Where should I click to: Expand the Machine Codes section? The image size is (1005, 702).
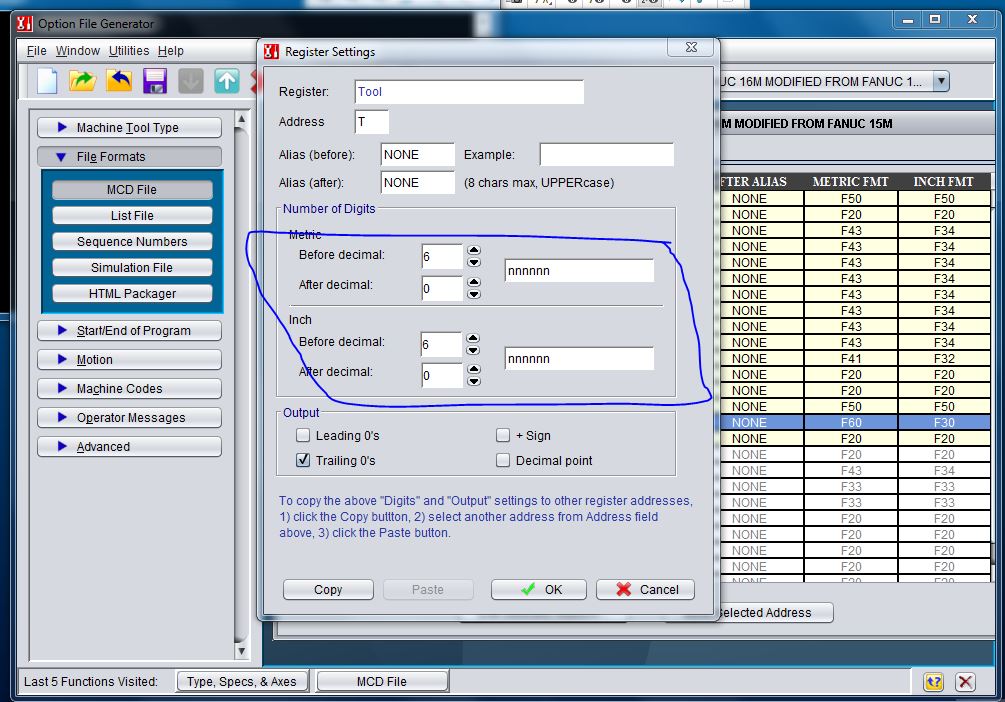pyautogui.click(x=129, y=388)
